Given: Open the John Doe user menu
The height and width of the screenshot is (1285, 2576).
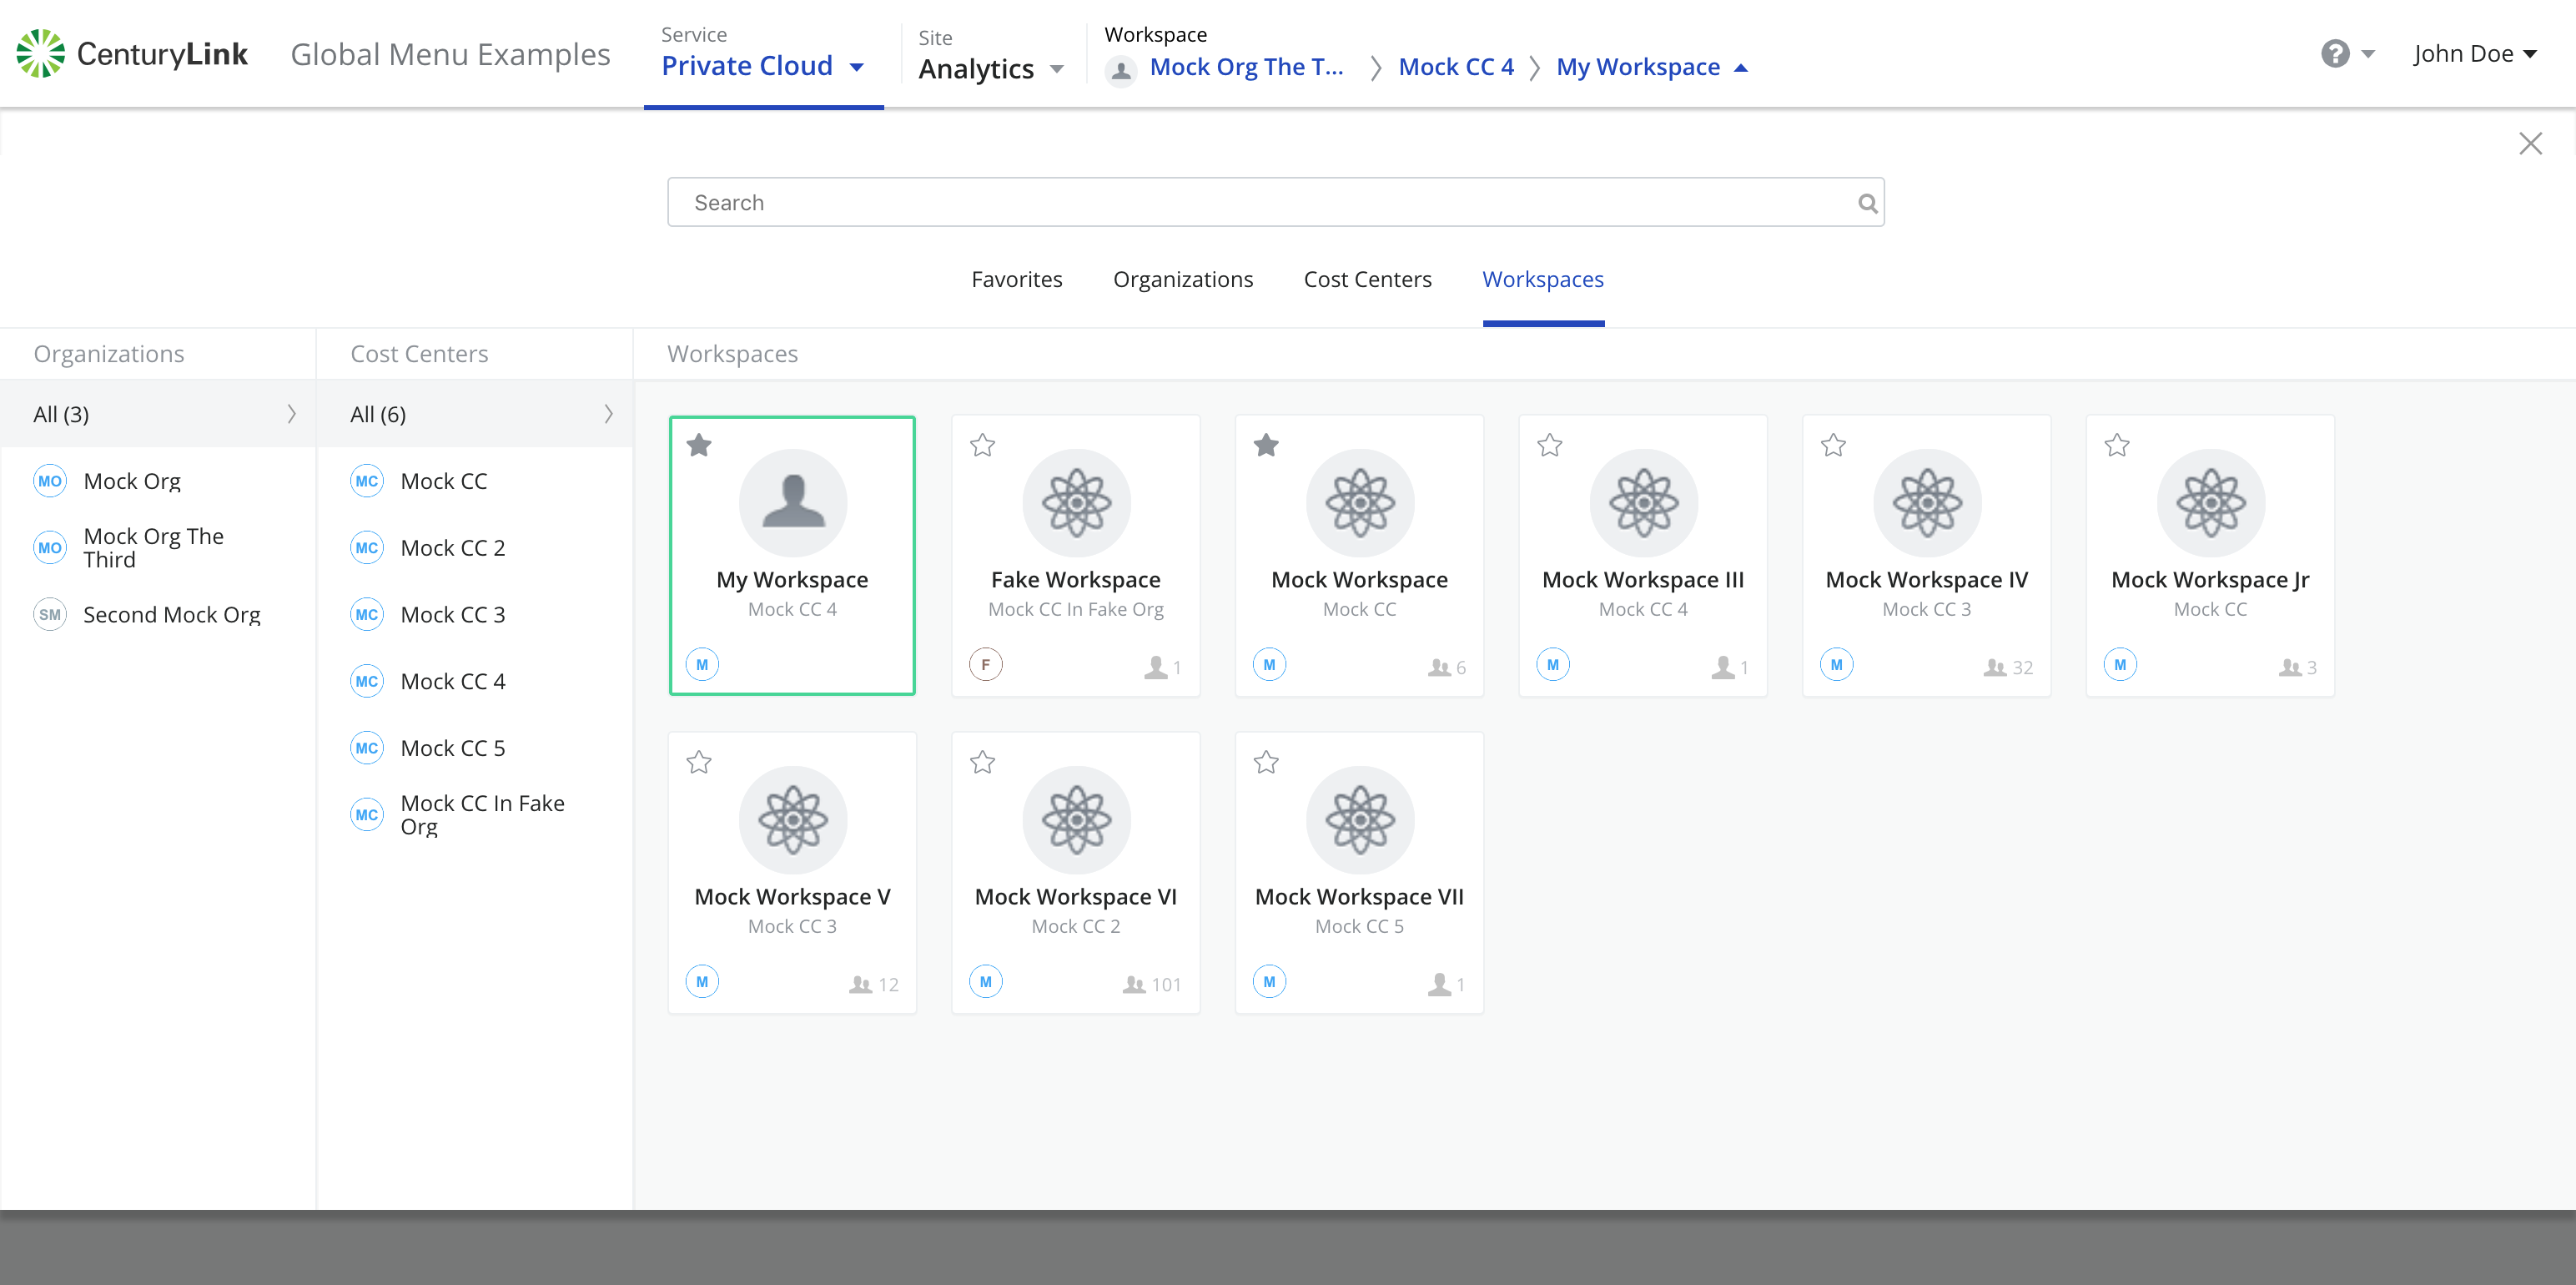Looking at the screenshot, I should pyautogui.click(x=2474, y=54).
